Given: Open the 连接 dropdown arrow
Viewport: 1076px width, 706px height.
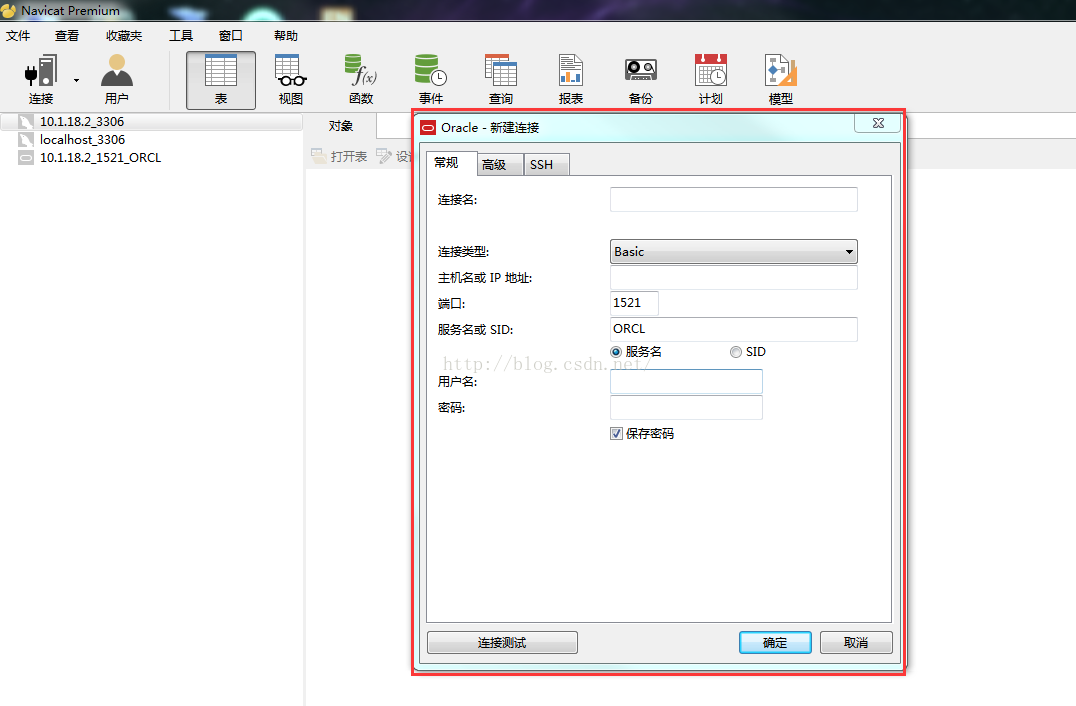Looking at the screenshot, I should 76,80.
